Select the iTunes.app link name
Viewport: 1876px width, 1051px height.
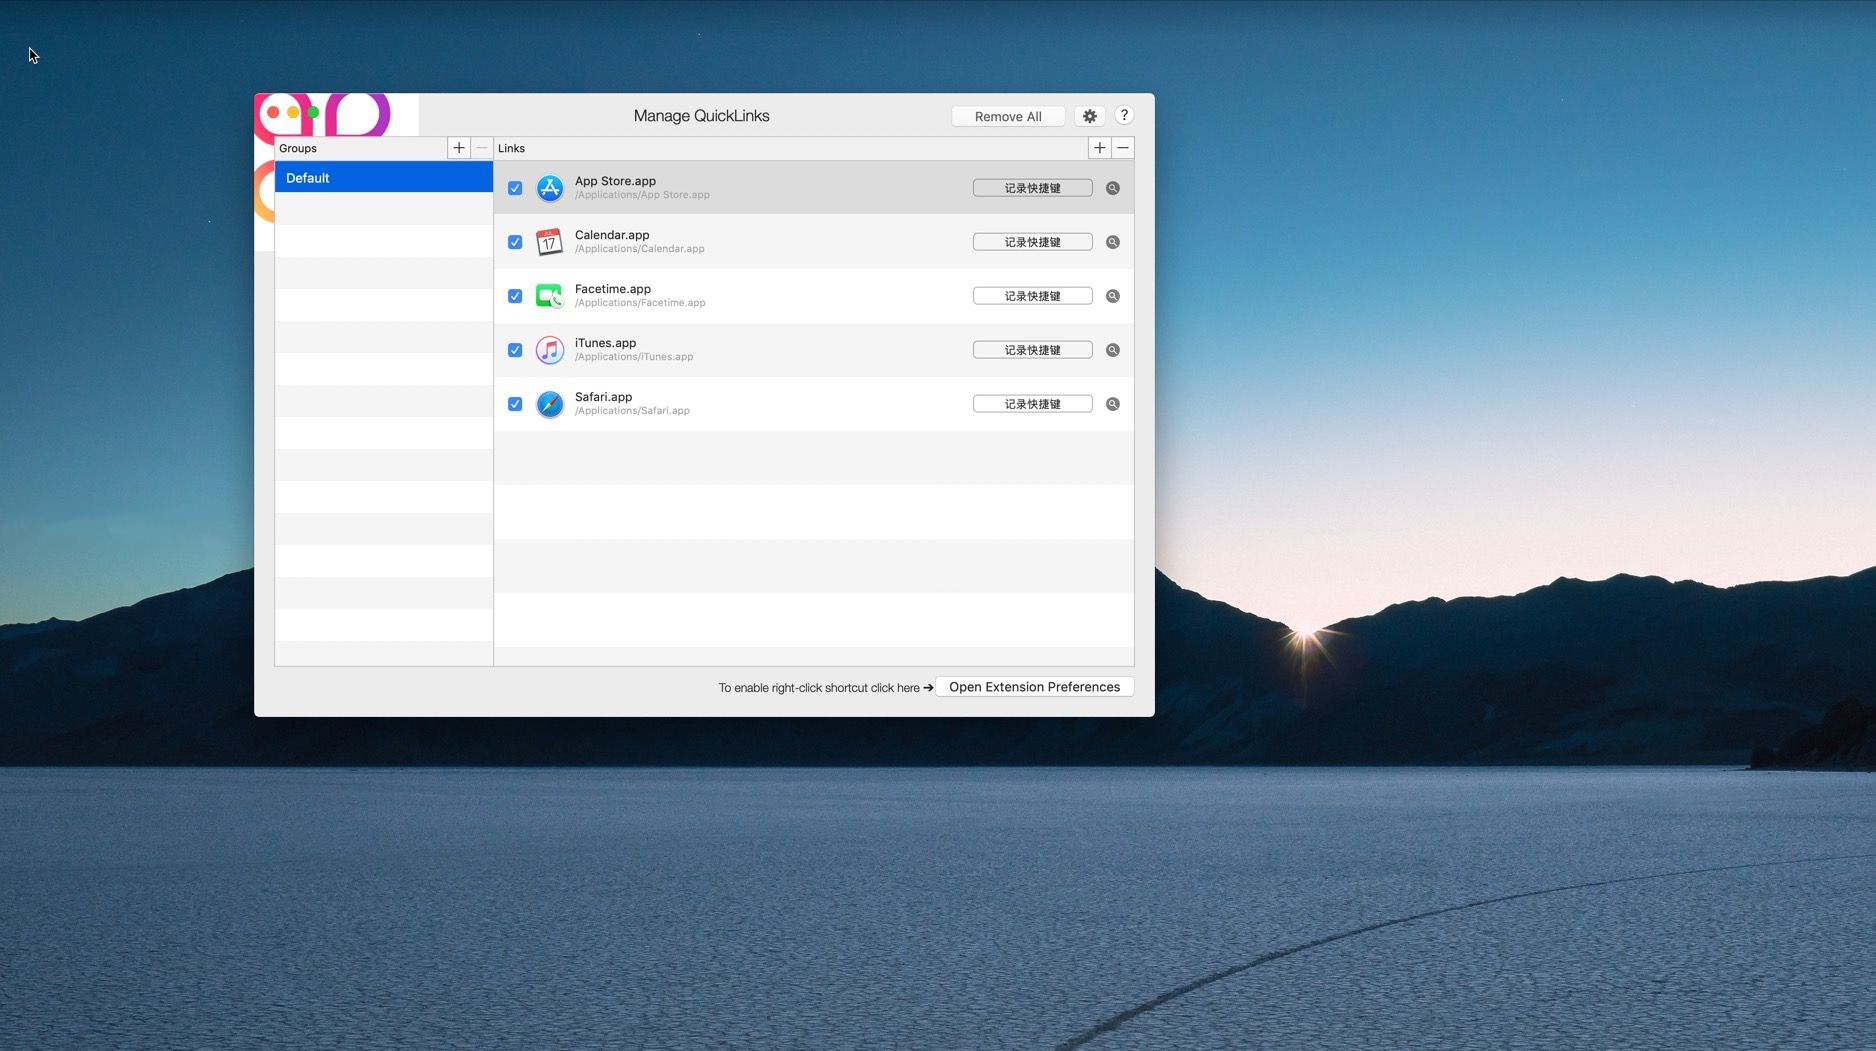pyautogui.click(x=605, y=343)
